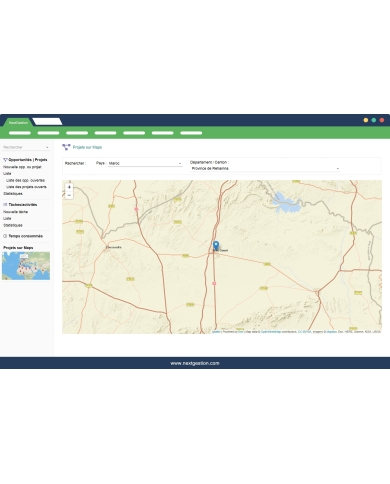The image size is (390, 484).
Task: Open the Tâches/activités section heading
Action: point(23,205)
